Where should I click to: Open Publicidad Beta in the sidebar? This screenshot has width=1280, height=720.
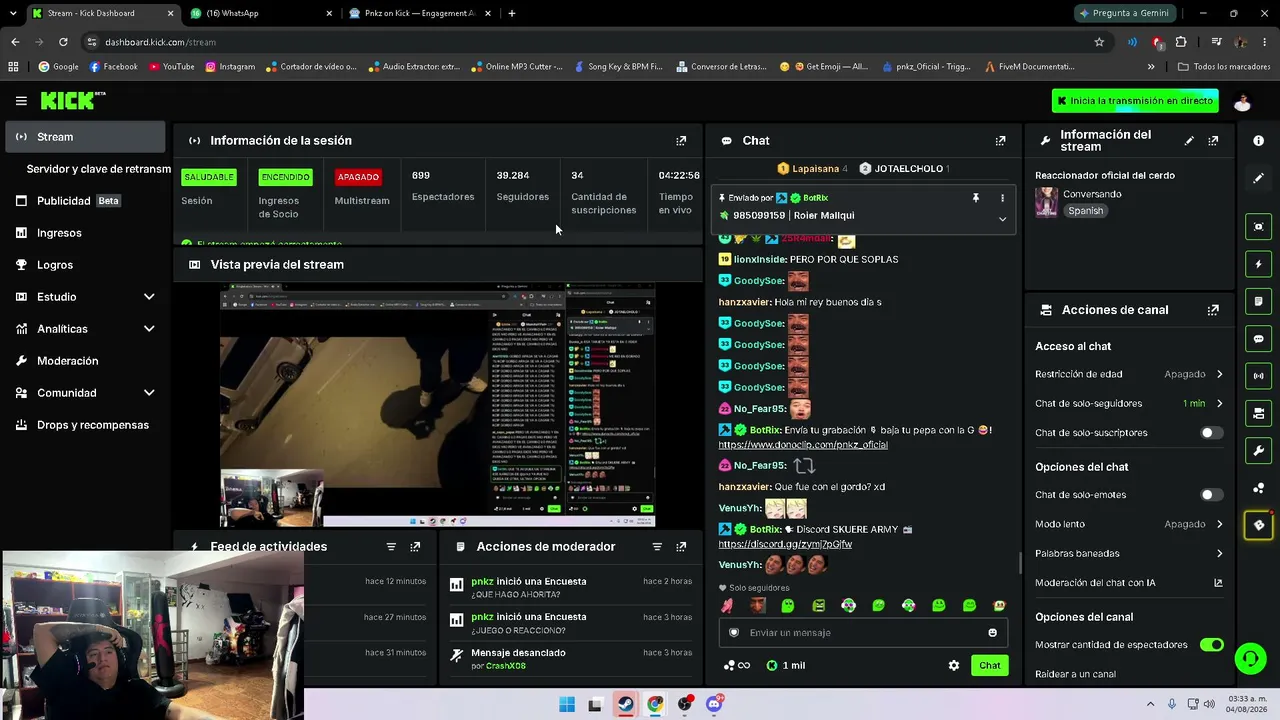click(86, 201)
